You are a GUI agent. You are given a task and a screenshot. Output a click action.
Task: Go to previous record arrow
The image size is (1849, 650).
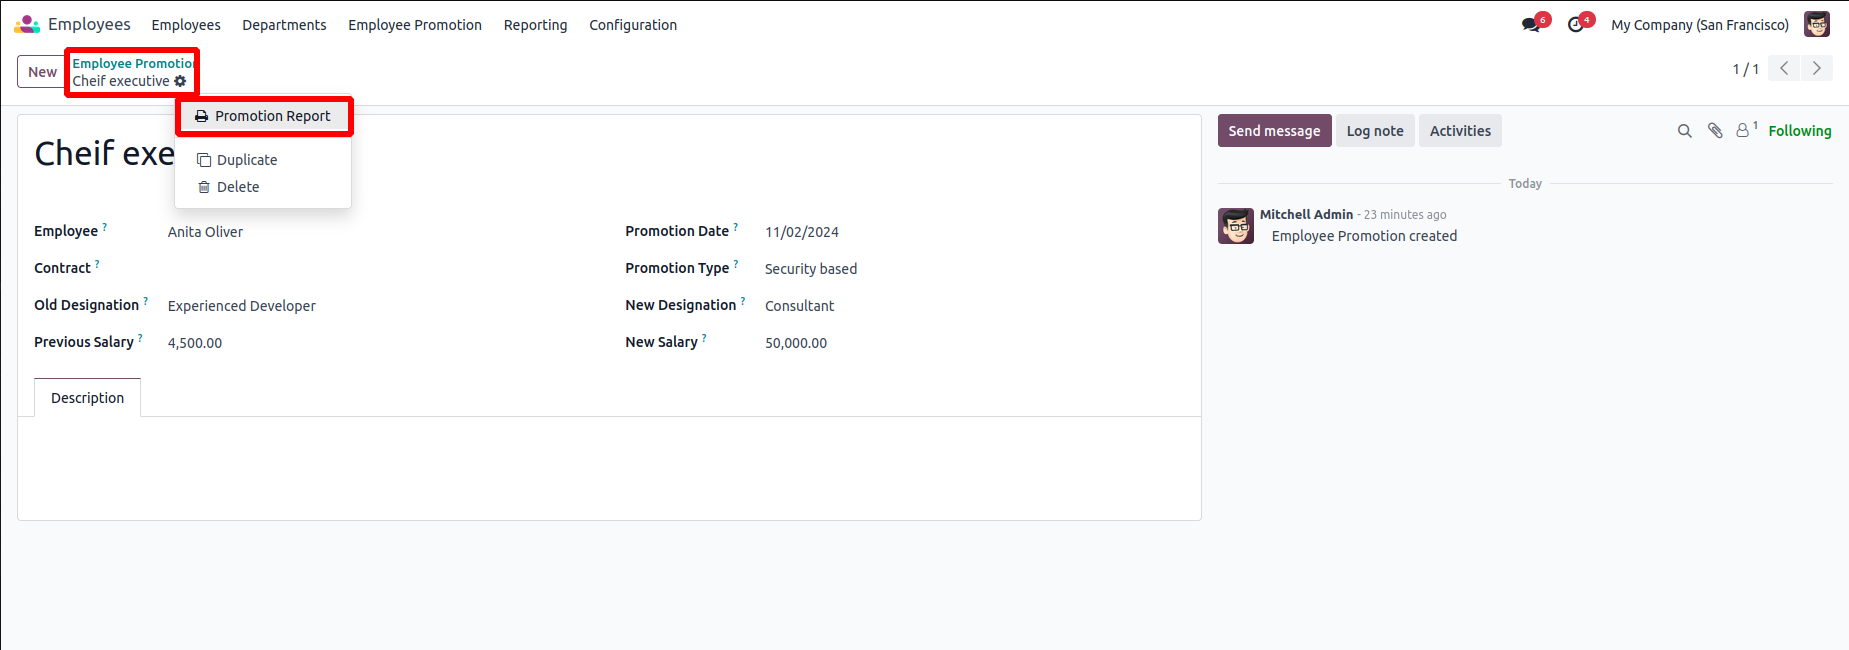(1784, 69)
